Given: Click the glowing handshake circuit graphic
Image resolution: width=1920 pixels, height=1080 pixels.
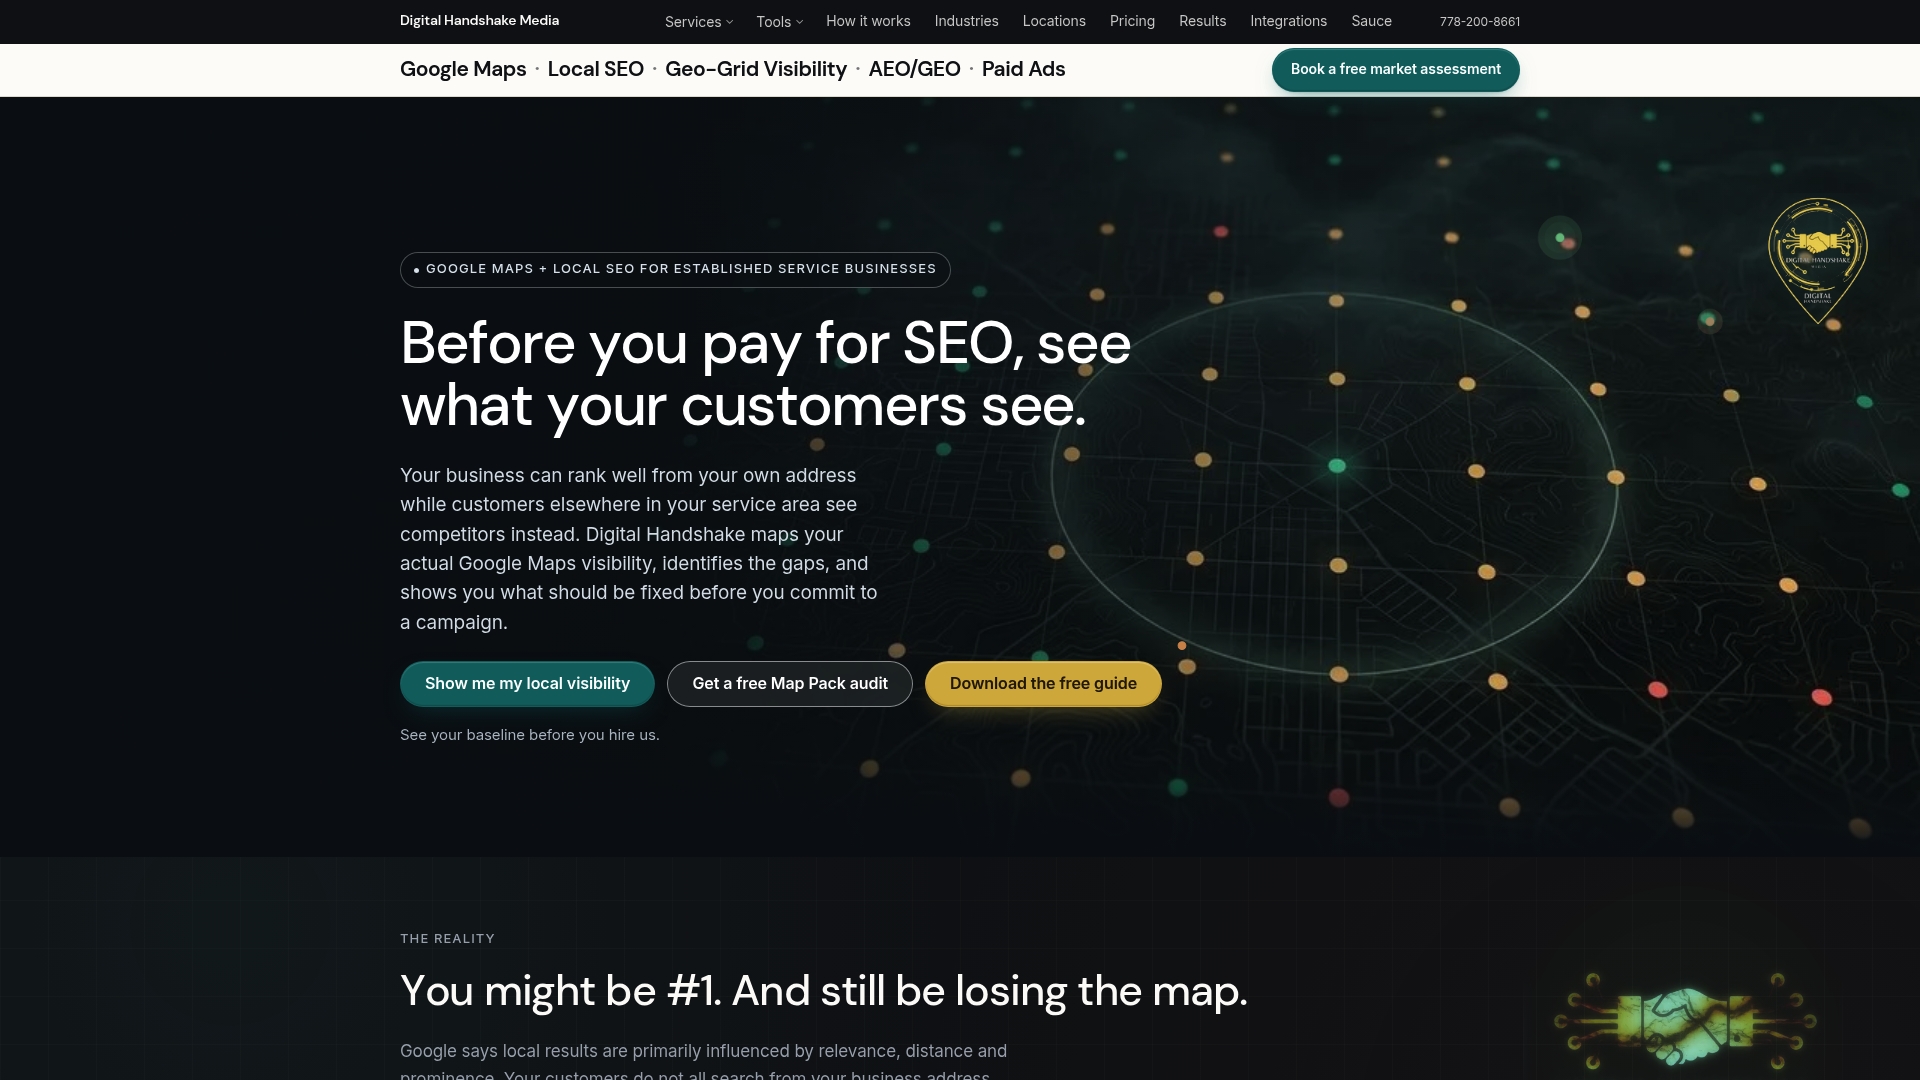Looking at the screenshot, I should tap(1685, 1022).
